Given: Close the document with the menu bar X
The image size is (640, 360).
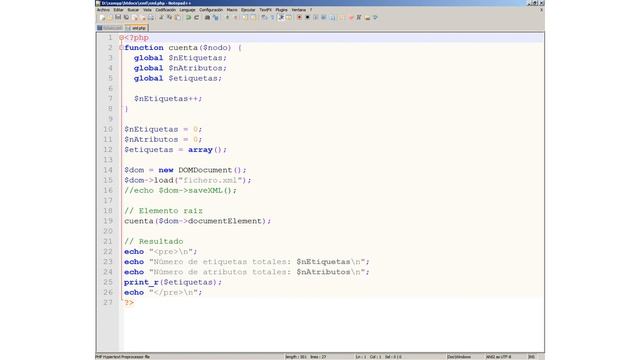Looking at the screenshot, I should 541,10.
